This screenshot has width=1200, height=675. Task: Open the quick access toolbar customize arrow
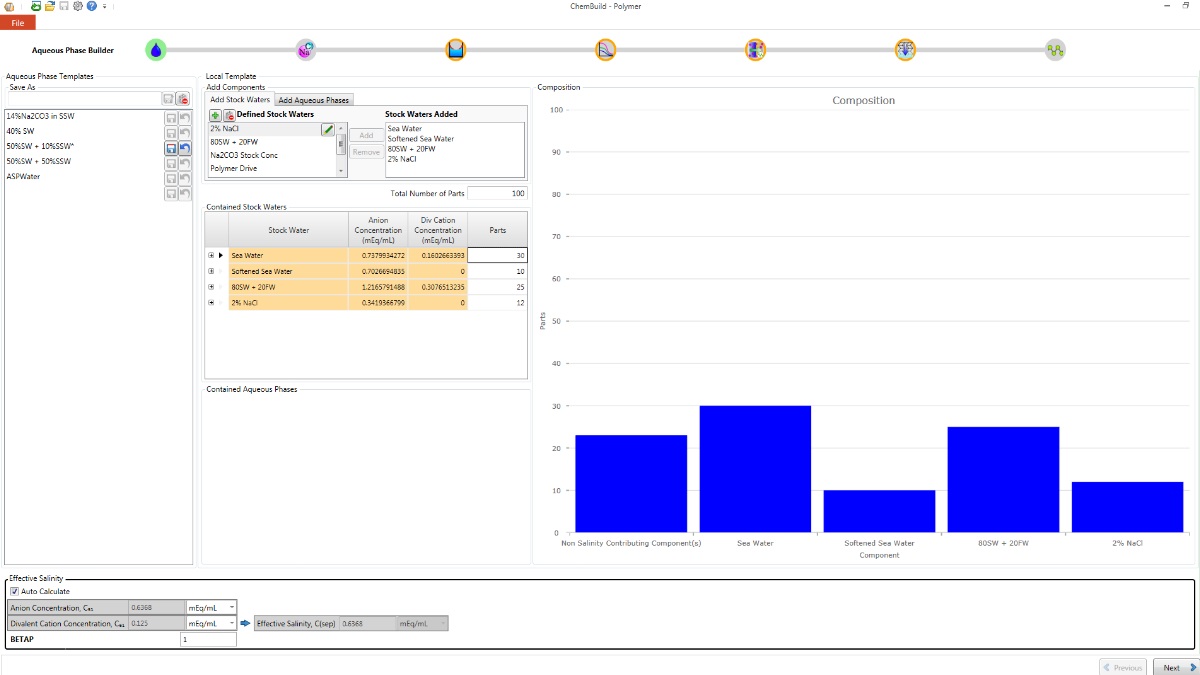tap(105, 6)
